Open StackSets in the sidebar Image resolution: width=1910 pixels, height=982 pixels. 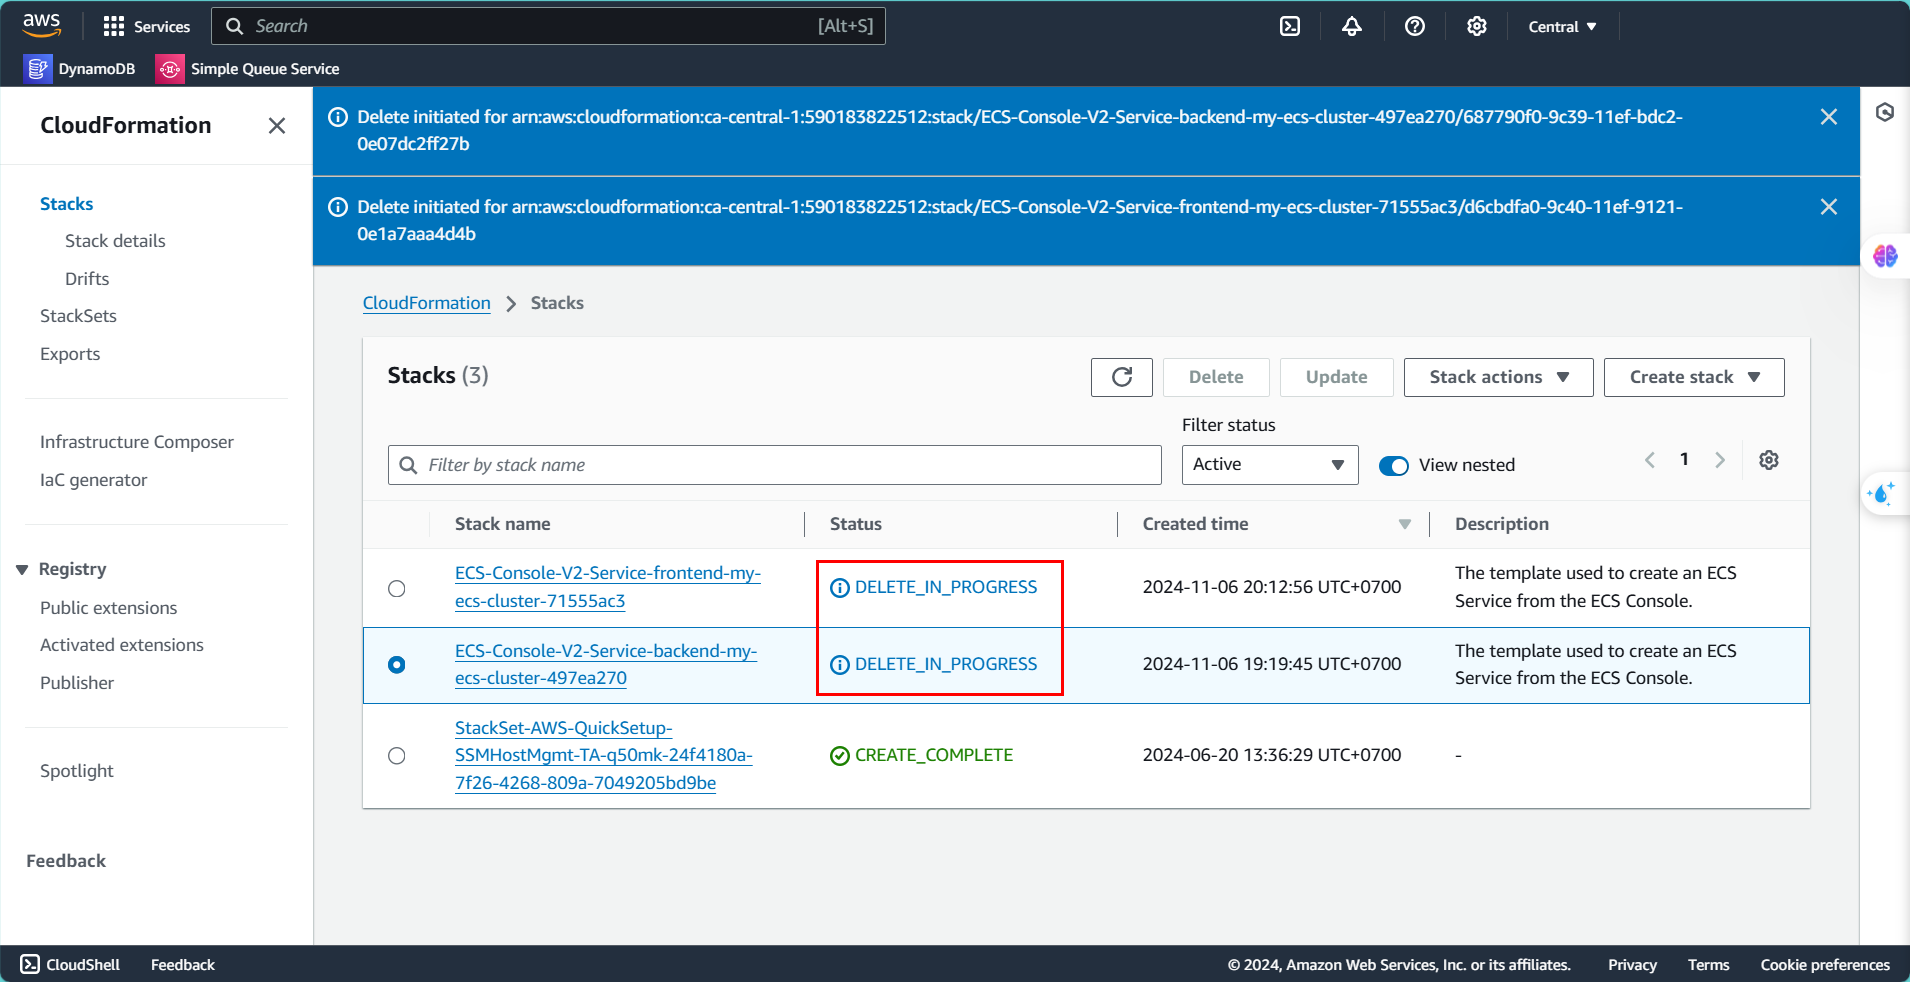(x=78, y=316)
